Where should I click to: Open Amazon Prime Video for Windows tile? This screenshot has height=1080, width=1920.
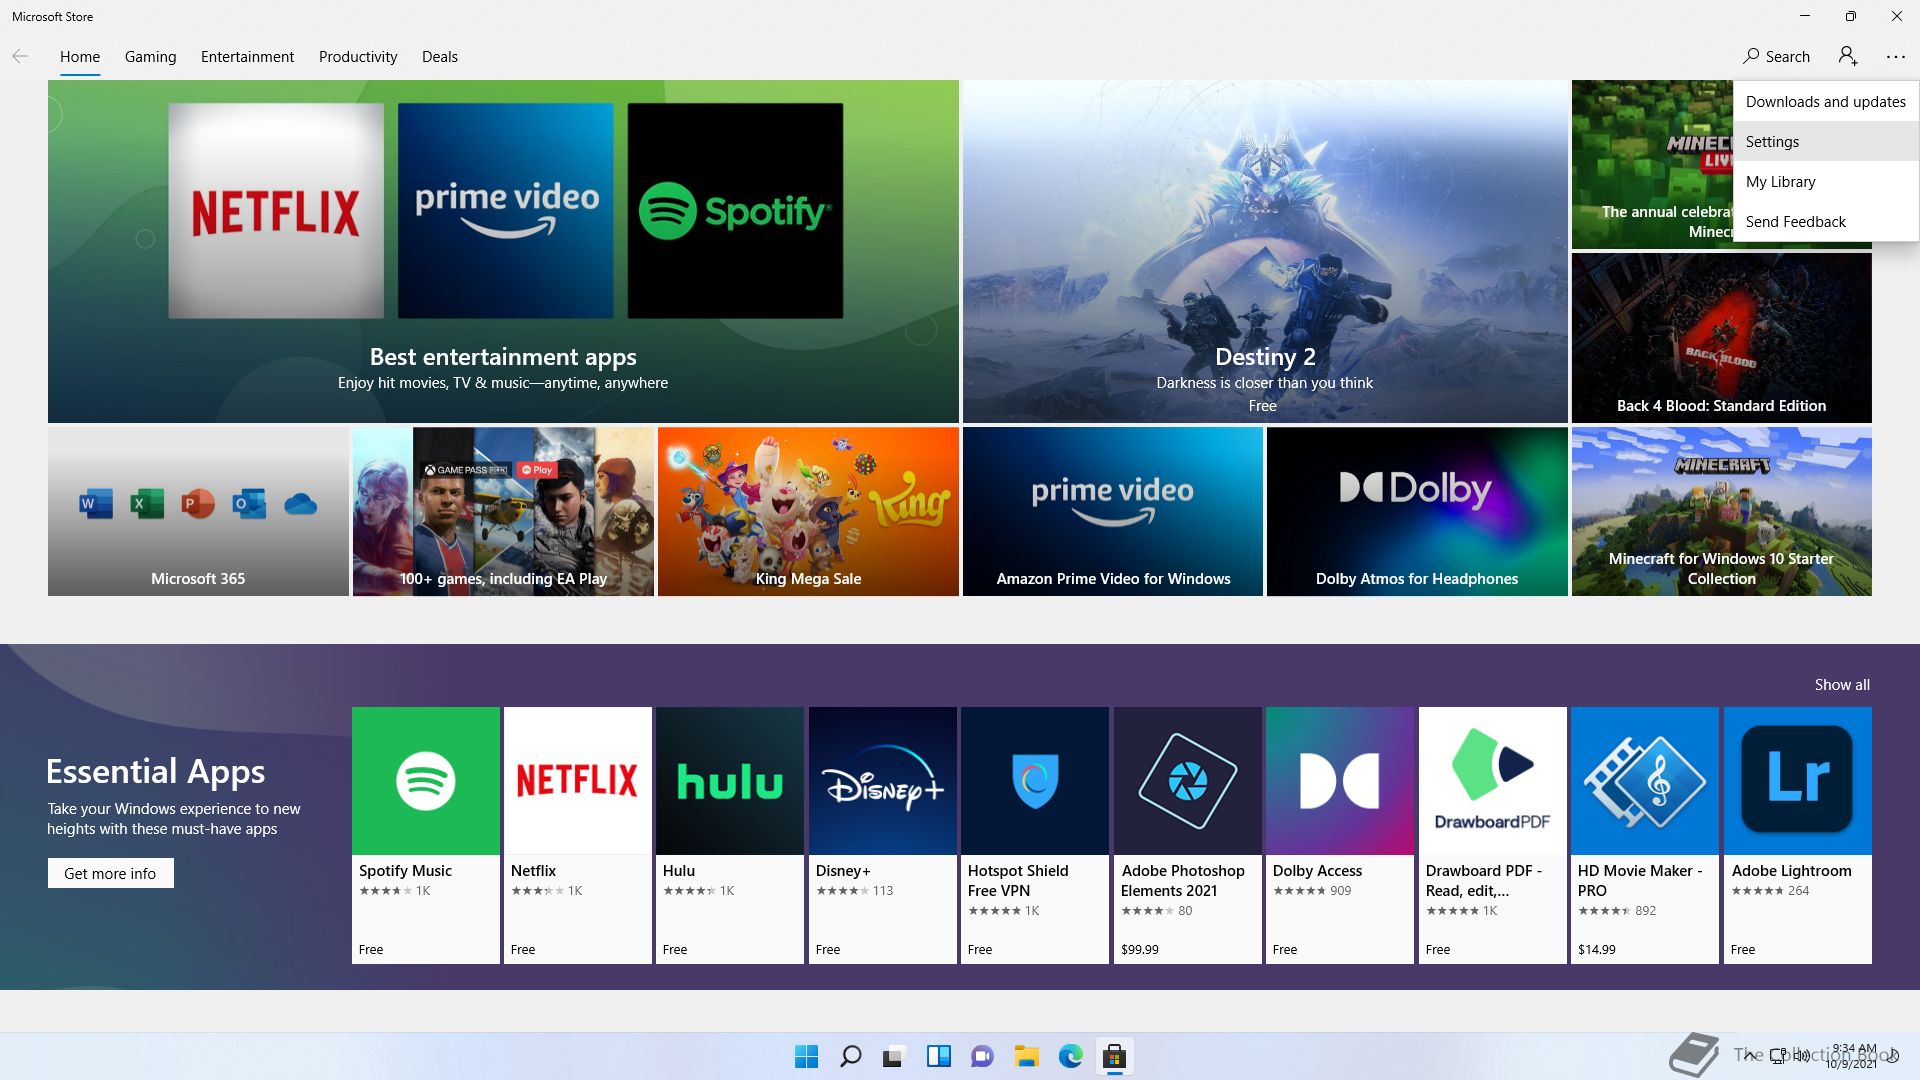pyautogui.click(x=1113, y=511)
